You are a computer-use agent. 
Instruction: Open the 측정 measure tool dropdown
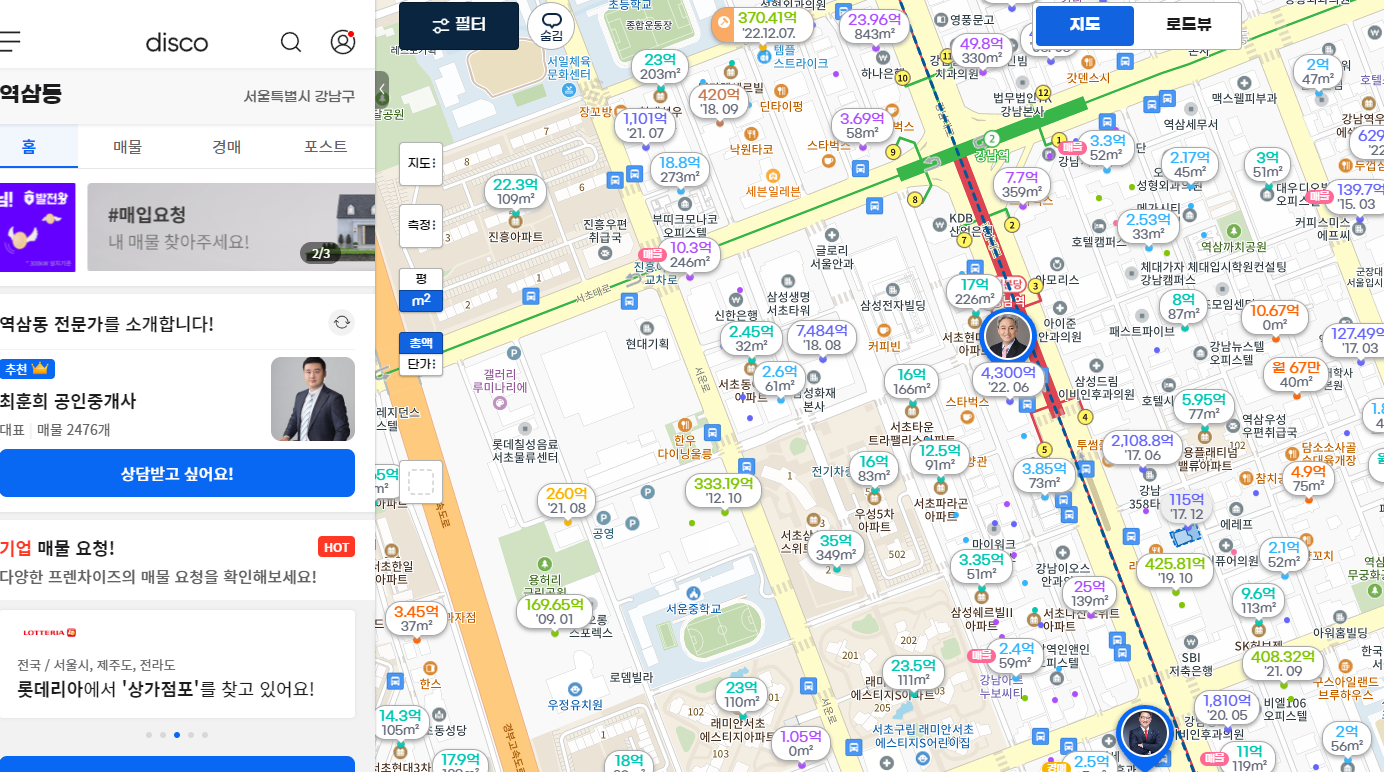(421, 225)
